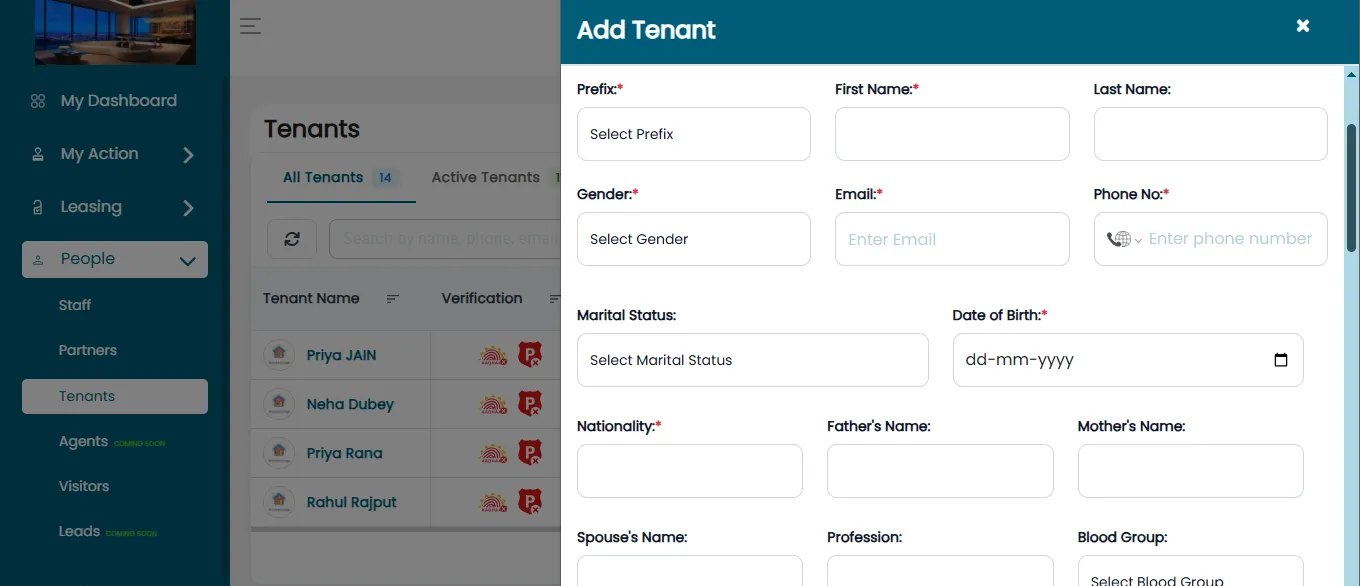Open the calendar picker icon in Date of Birth

[x=1281, y=360]
